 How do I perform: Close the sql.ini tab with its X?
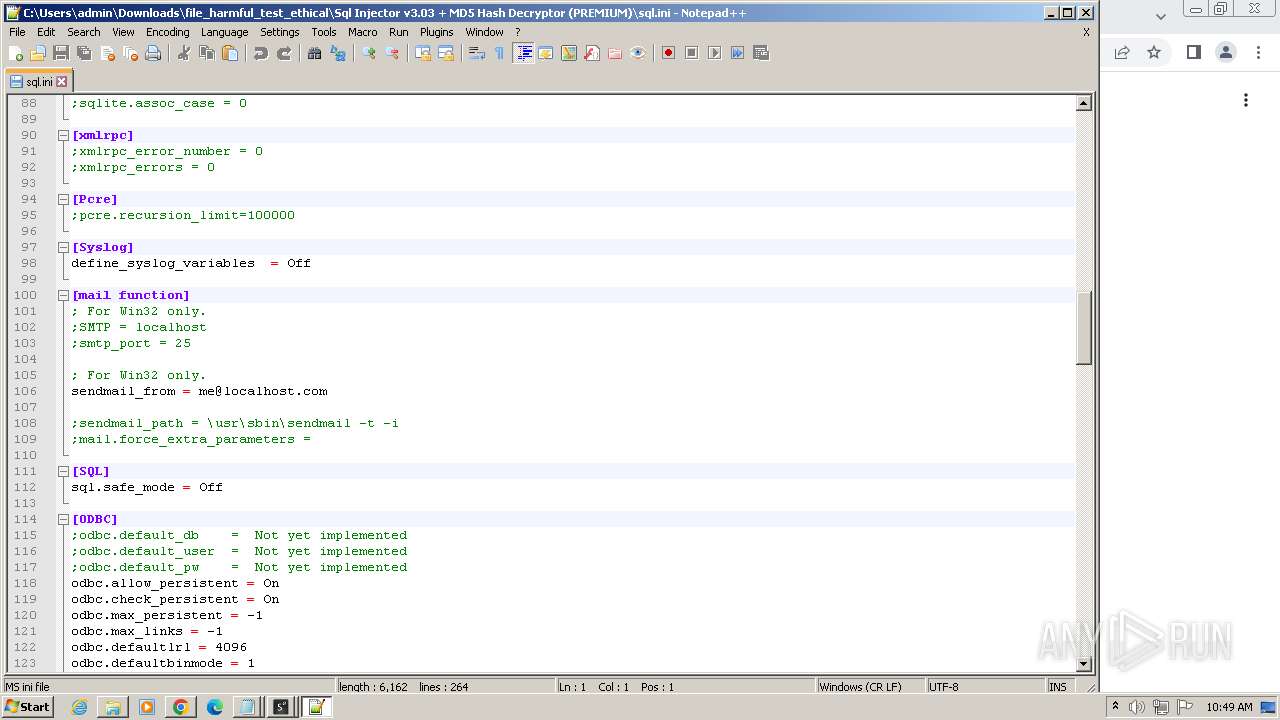pyautogui.click(x=61, y=82)
